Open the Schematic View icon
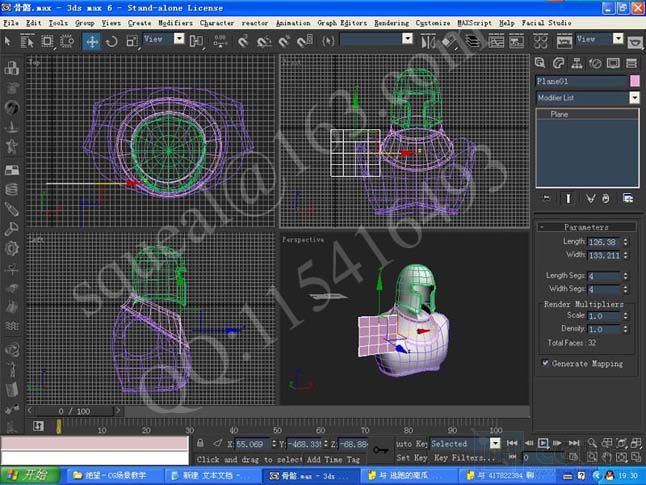 point(516,42)
